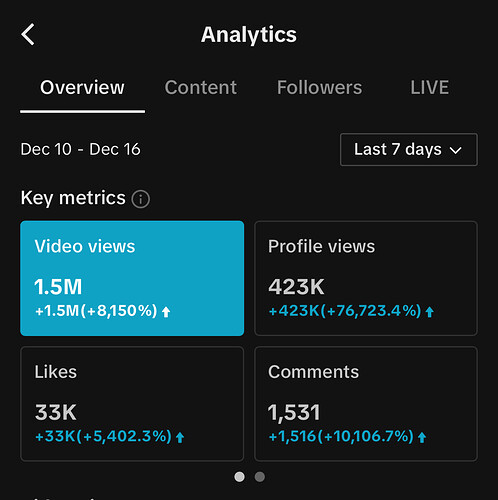Switch to the Content tab
The image size is (498, 500).
(x=201, y=88)
